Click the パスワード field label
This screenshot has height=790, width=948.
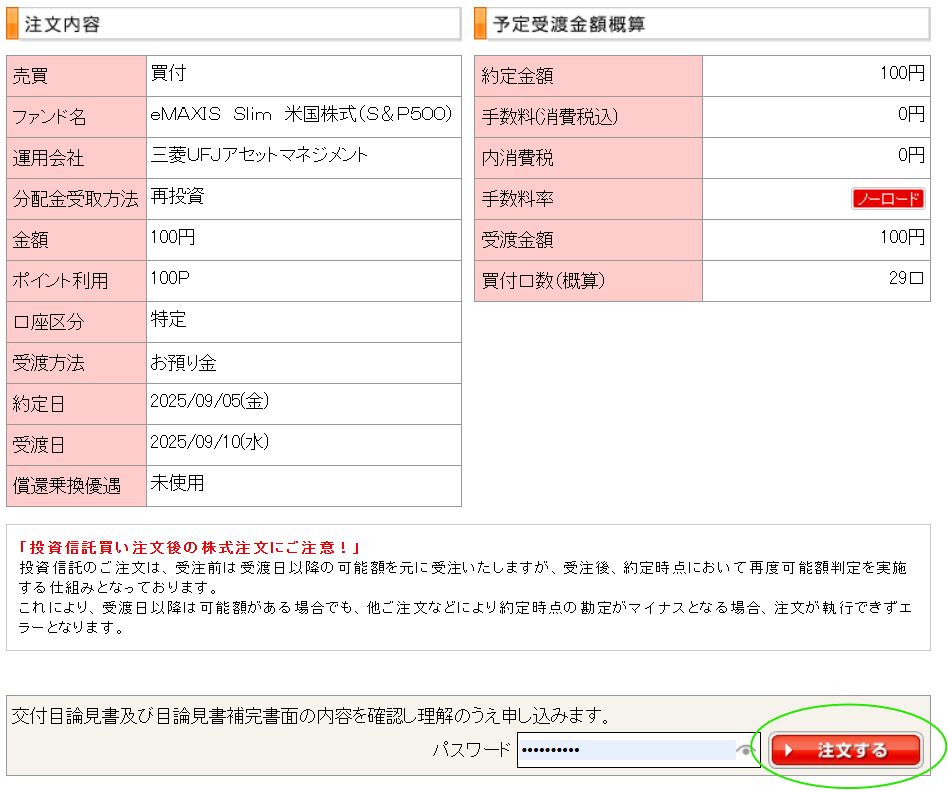click(x=472, y=750)
